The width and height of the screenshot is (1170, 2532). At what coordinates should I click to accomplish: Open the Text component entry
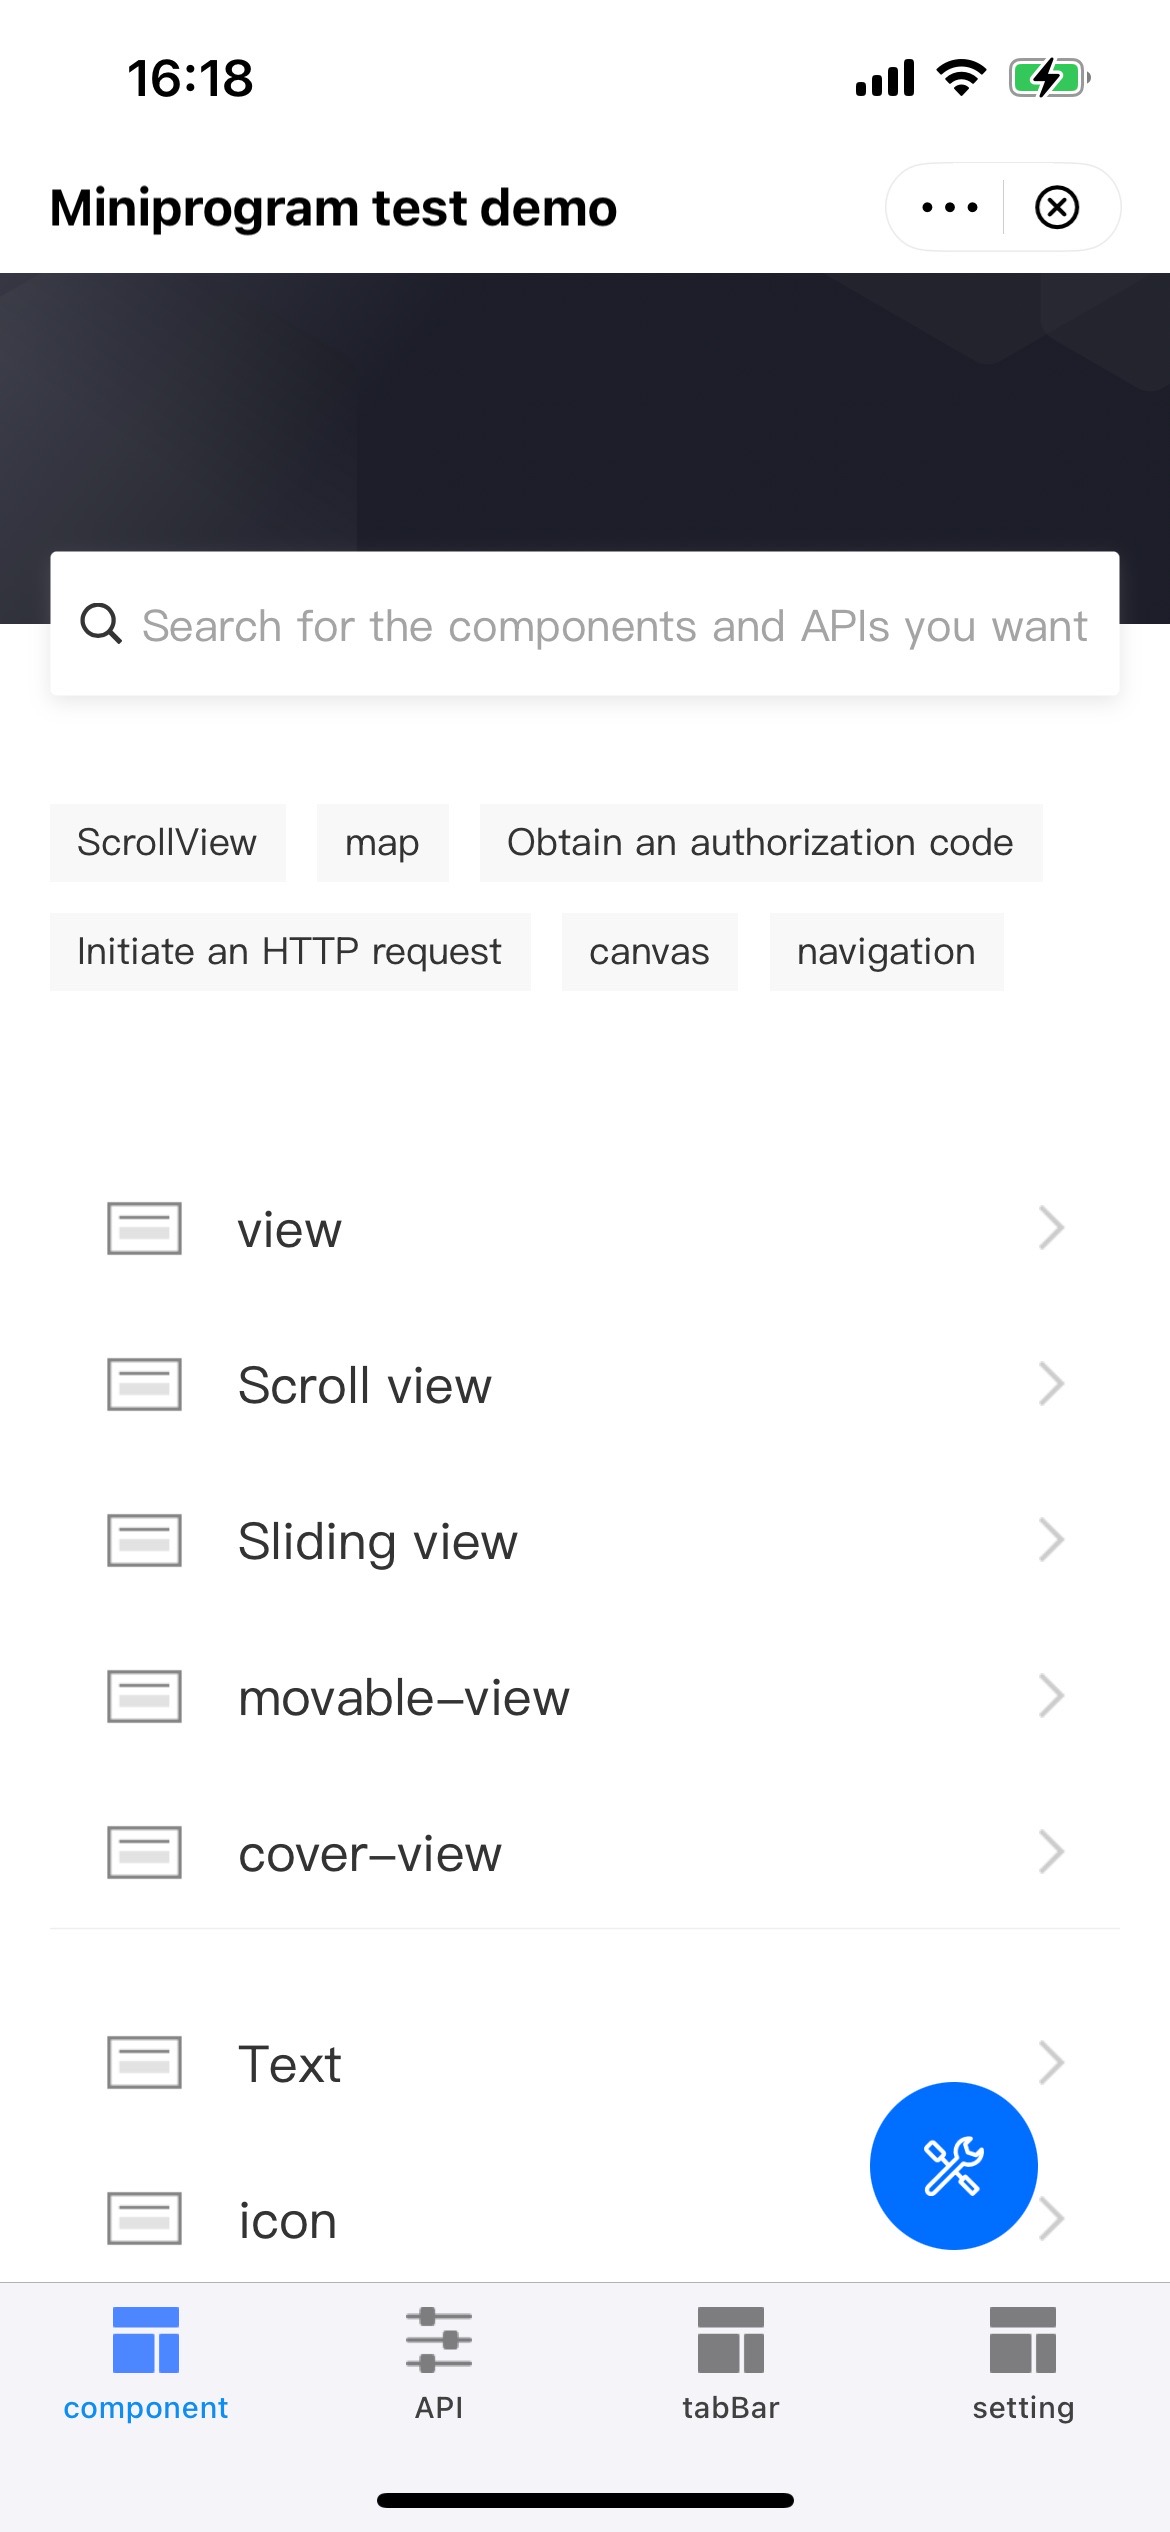(290, 2064)
